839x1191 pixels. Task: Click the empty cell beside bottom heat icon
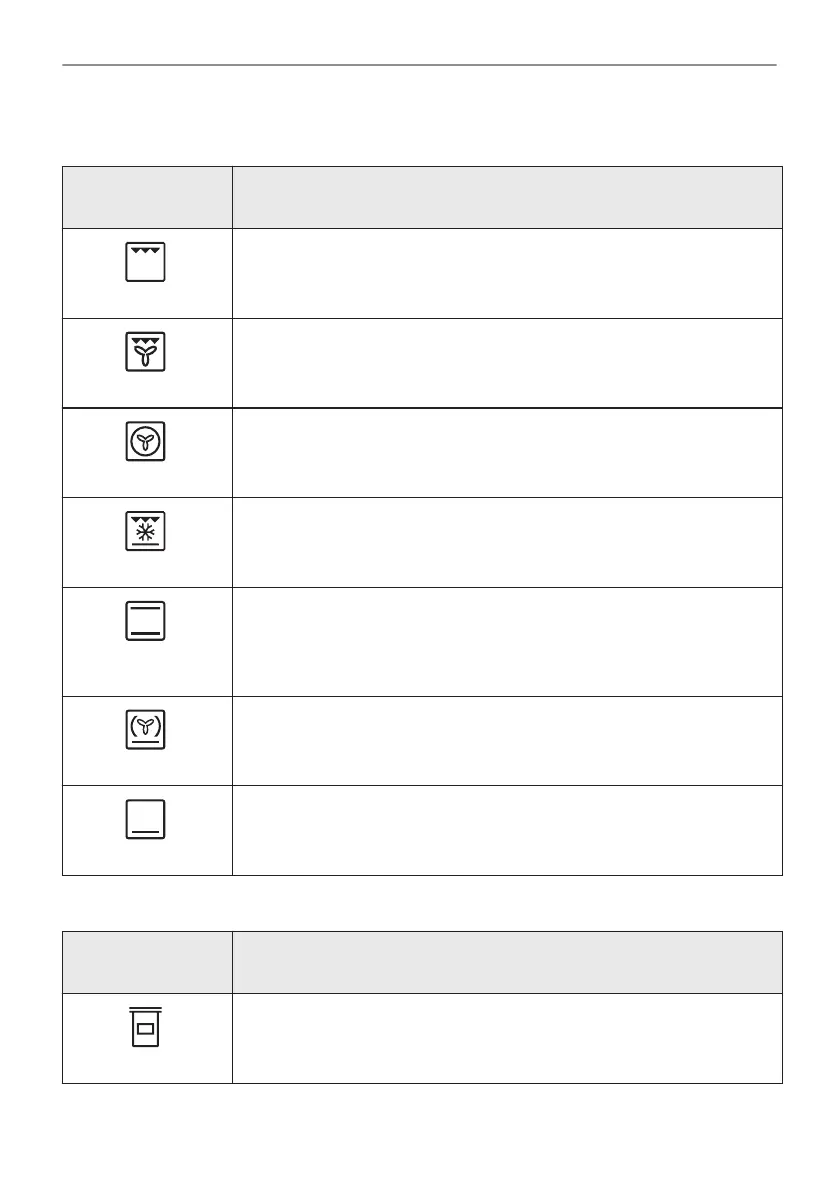tap(507, 830)
